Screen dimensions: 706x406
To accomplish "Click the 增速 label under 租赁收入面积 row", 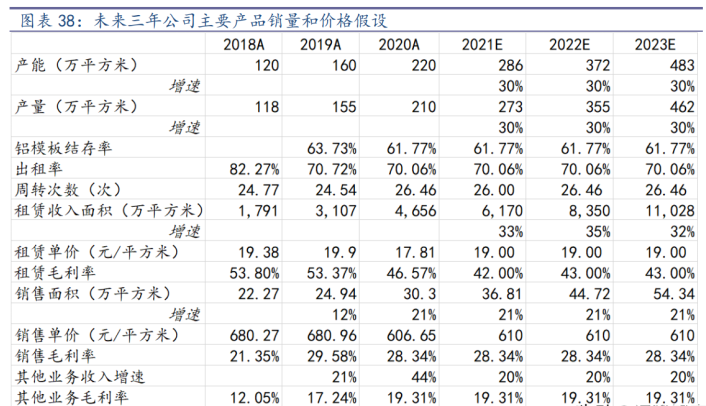I will point(185,231).
